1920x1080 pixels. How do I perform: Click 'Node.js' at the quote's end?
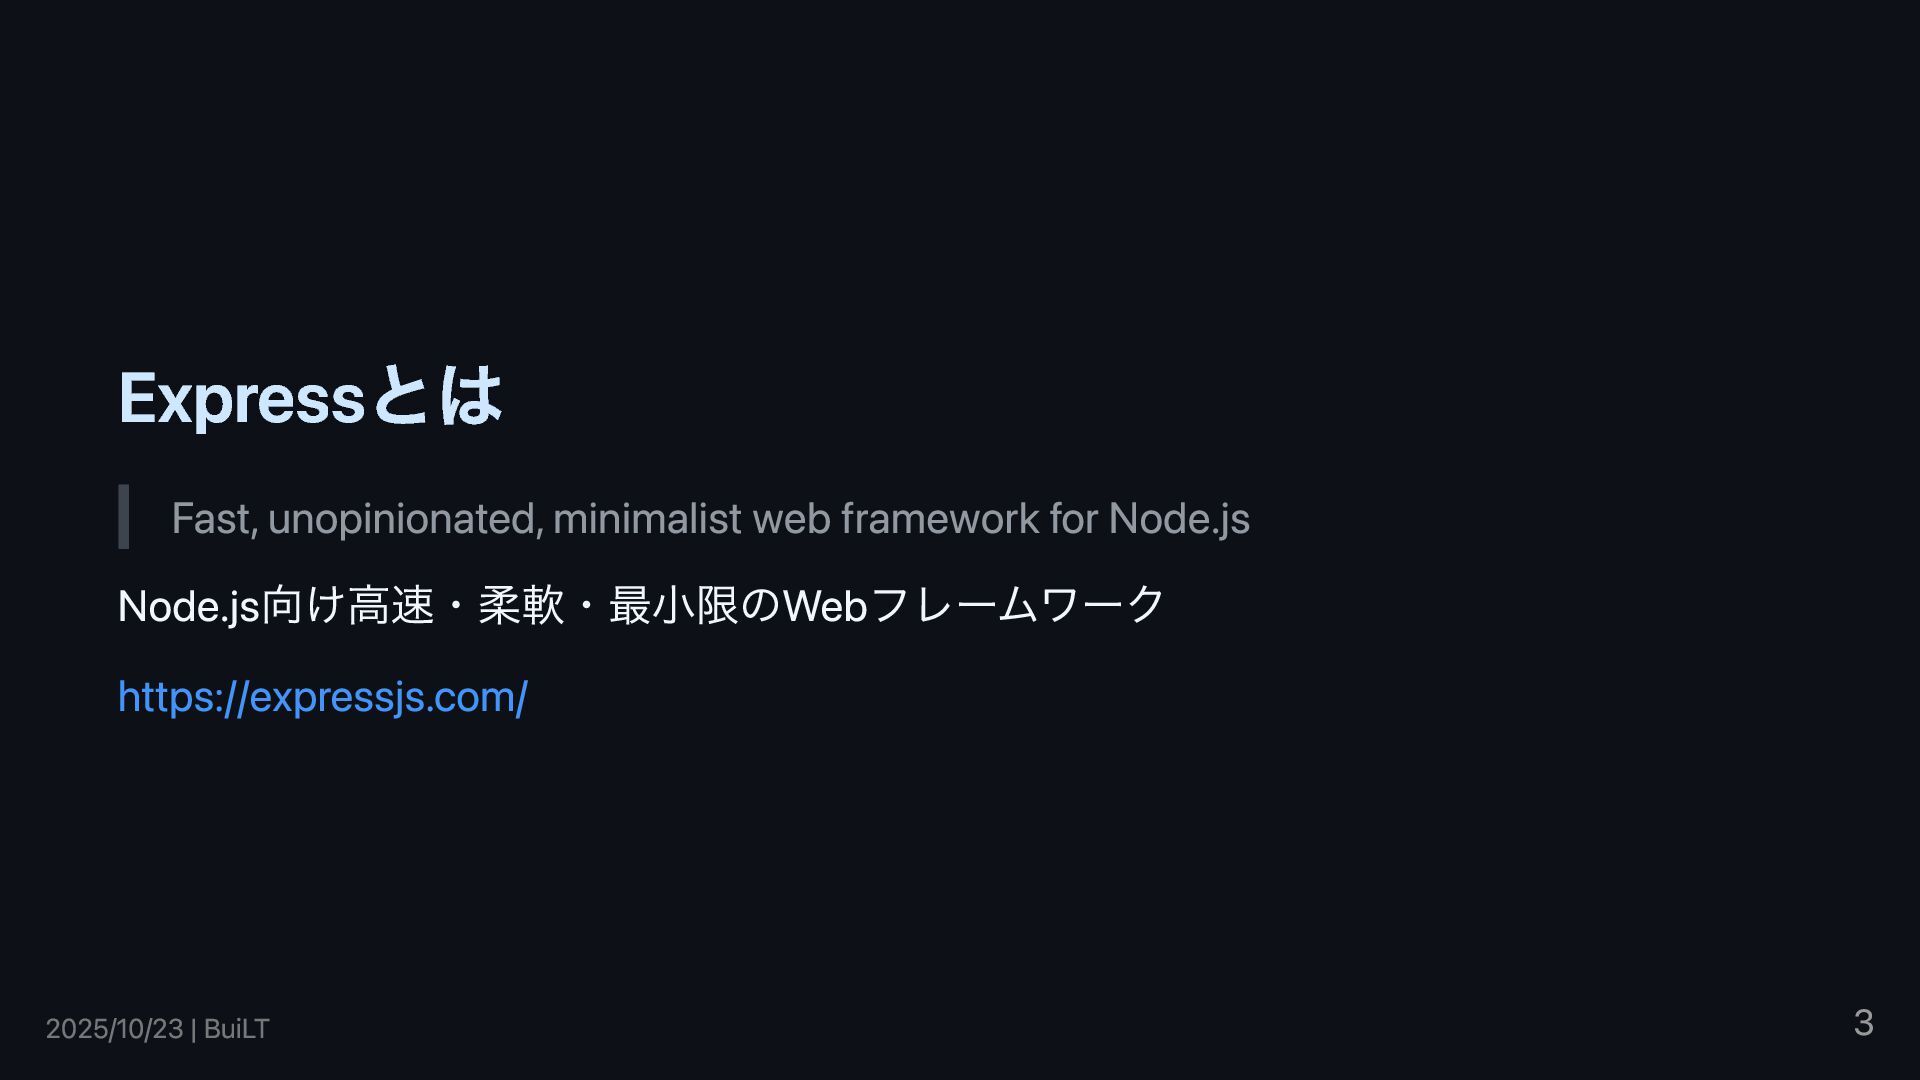click(x=1178, y=519)
